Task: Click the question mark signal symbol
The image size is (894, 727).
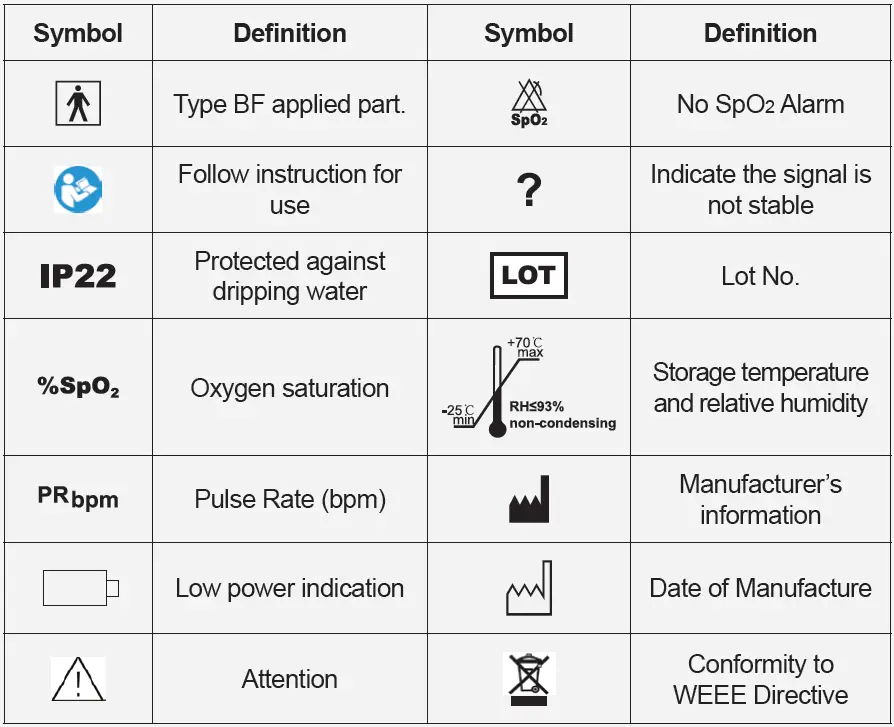Action: (530, 190)
